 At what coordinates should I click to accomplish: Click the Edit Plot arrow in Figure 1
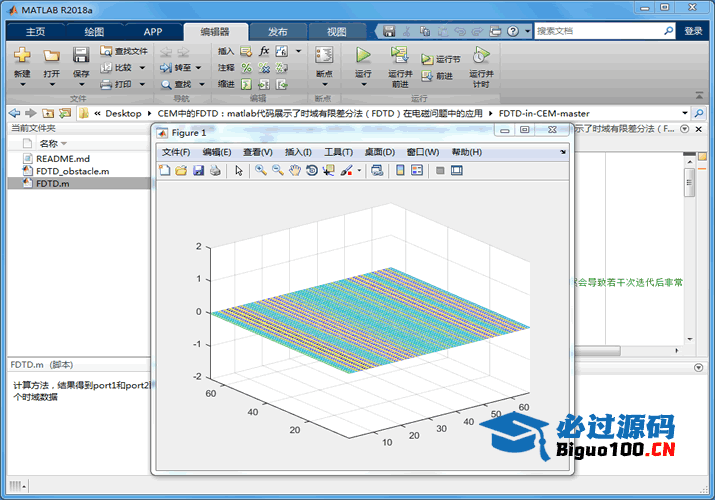tap(239, 170)
